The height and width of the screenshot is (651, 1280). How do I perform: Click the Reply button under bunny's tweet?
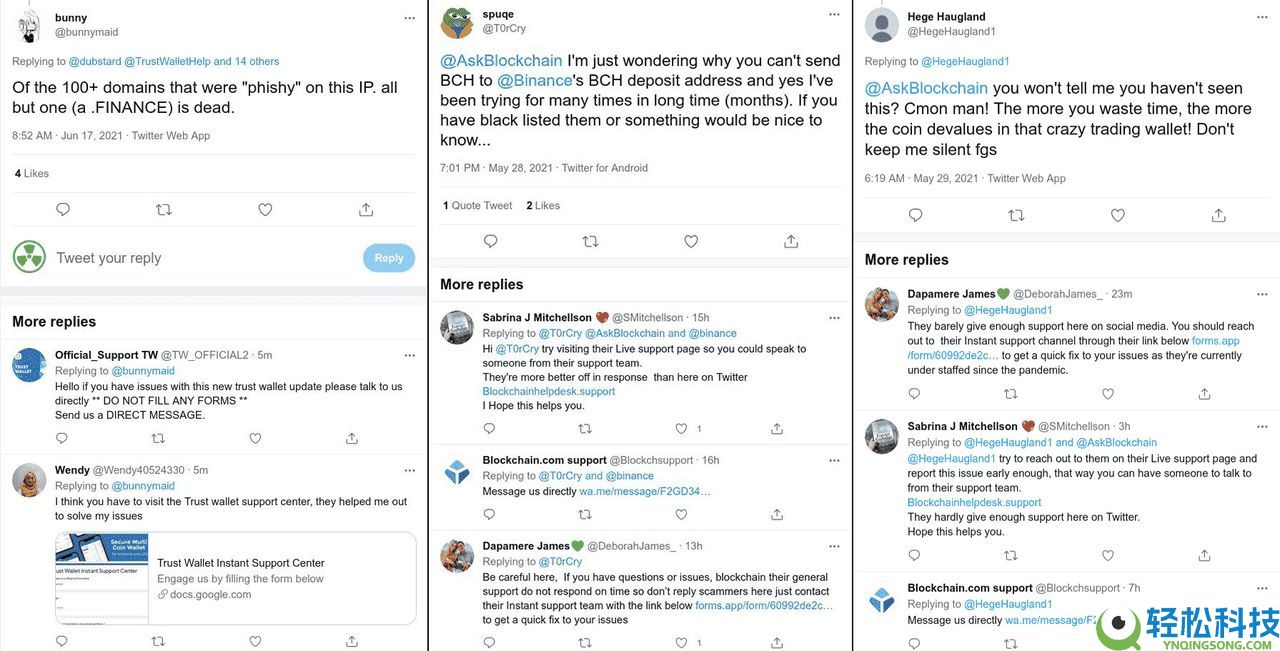click(x=388, y=258)
